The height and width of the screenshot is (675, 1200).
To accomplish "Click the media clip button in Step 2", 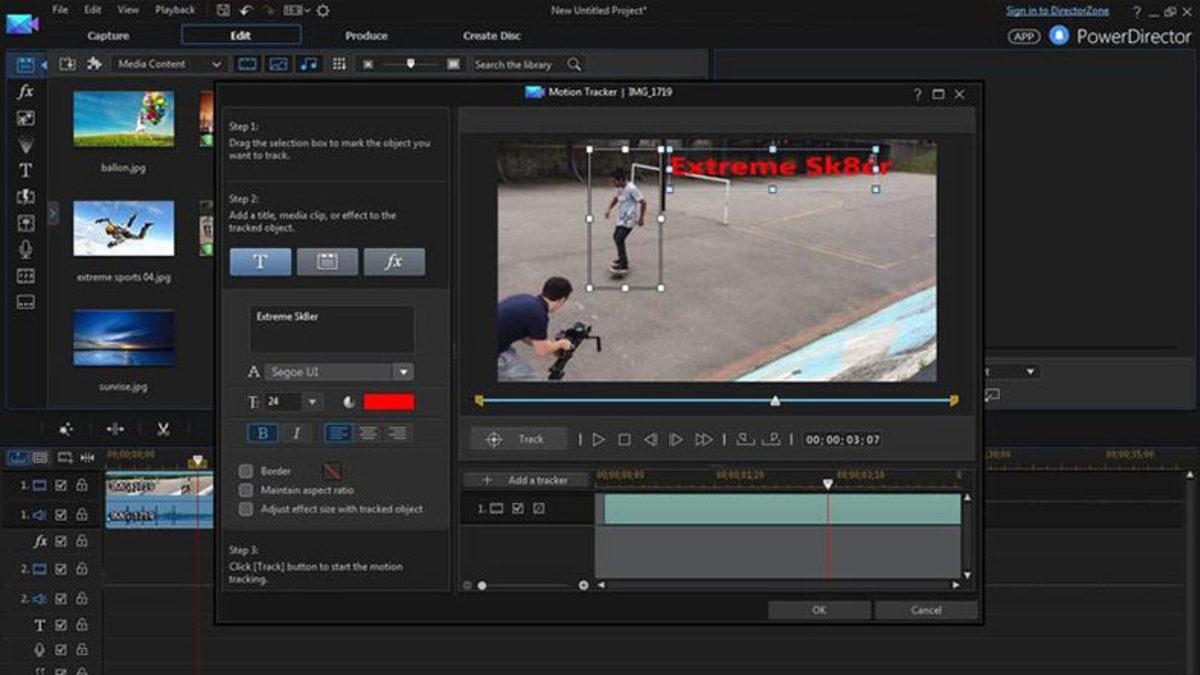I will pyautogui.click(x=326, y=262).
